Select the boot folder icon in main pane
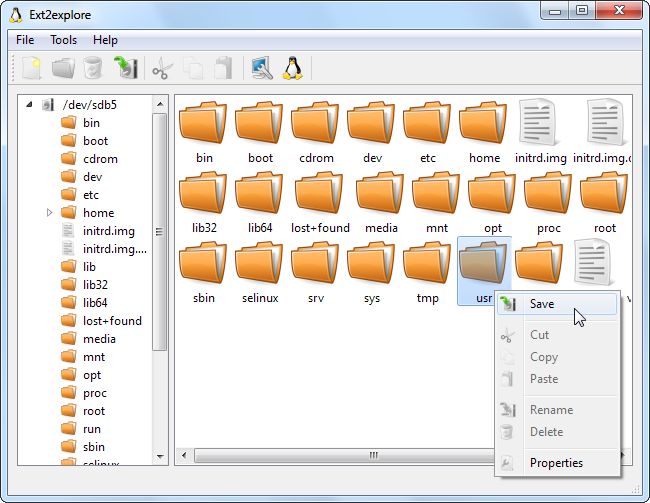 coord(260,123)
